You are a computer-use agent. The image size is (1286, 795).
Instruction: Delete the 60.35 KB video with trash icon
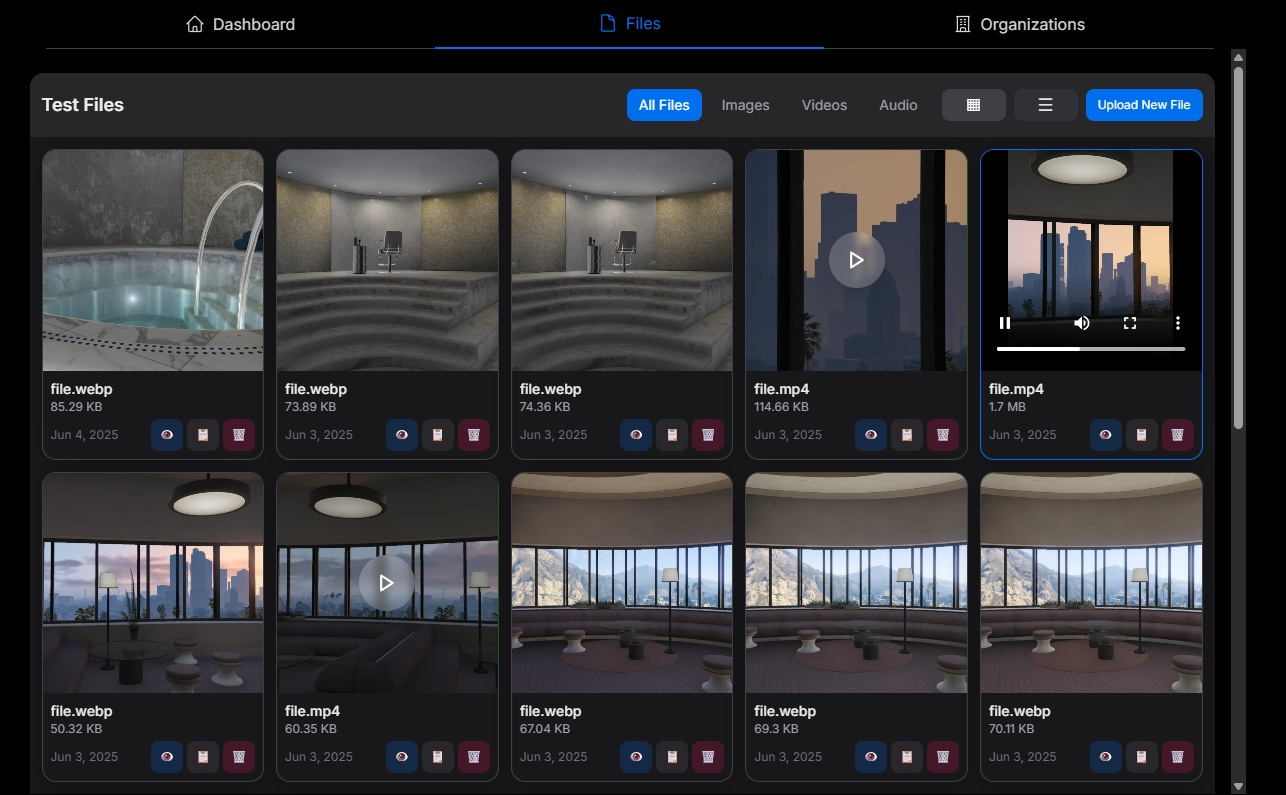click(474, 757)
